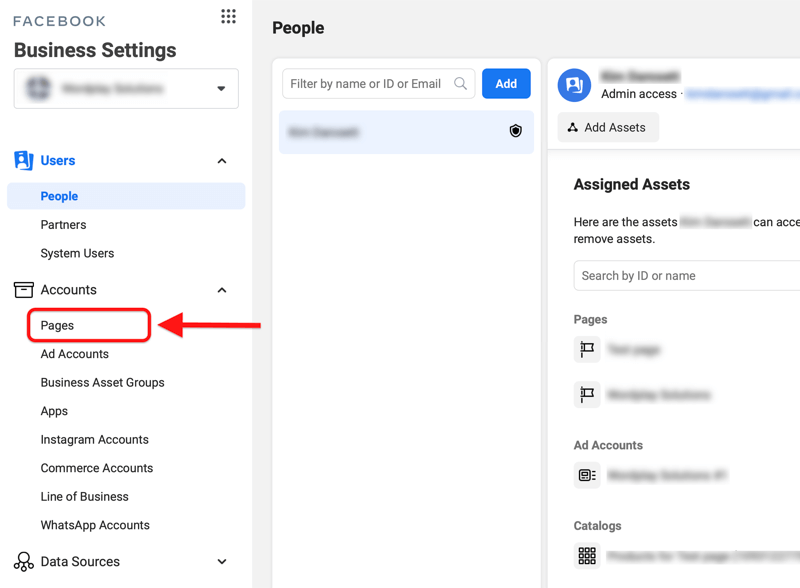Open Ad Accounts in the sidebar
The image size is (800, 588).
pyautogui.click(x=74, y=354)
